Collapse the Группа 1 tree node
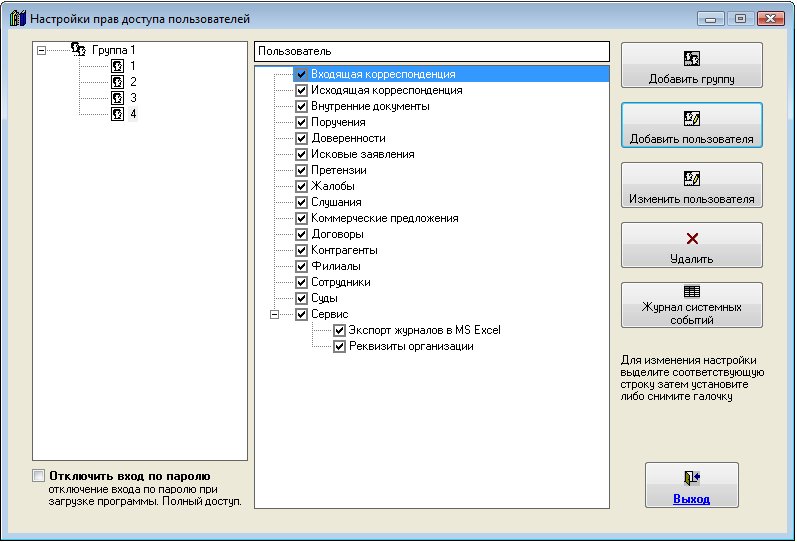Screen dimensions: 797x542 click(42, 50)
